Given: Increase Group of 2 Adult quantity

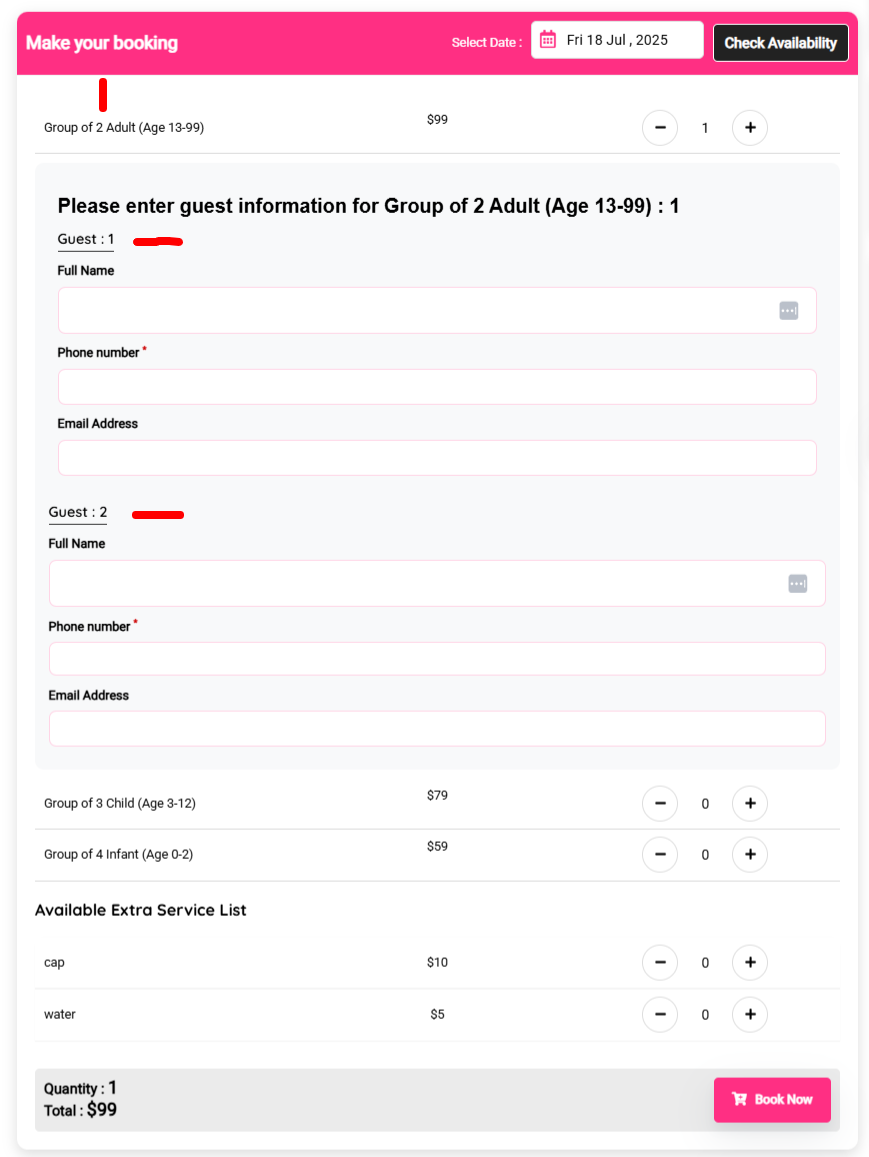Looking at the screenshot, I should [x=749, y=128].
